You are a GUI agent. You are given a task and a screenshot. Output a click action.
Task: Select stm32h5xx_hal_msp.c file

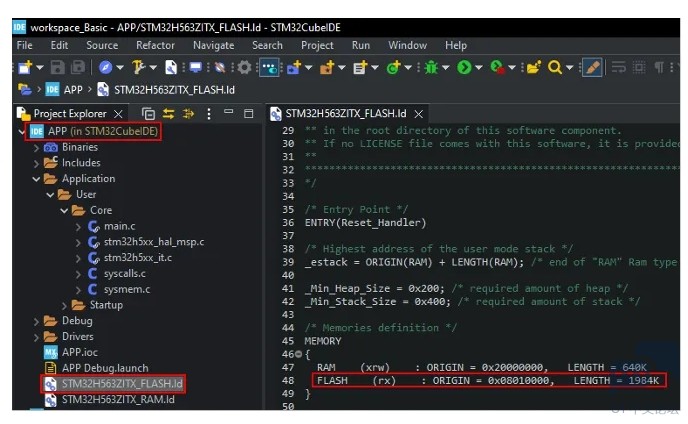(x=154, y=242)
